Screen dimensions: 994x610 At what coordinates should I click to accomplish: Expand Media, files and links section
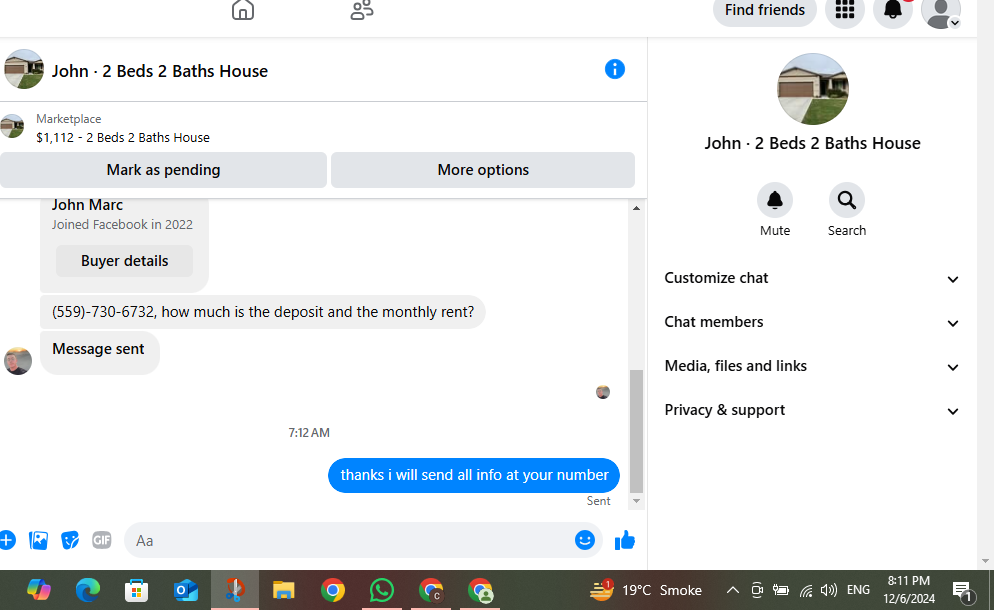[811, 367]
